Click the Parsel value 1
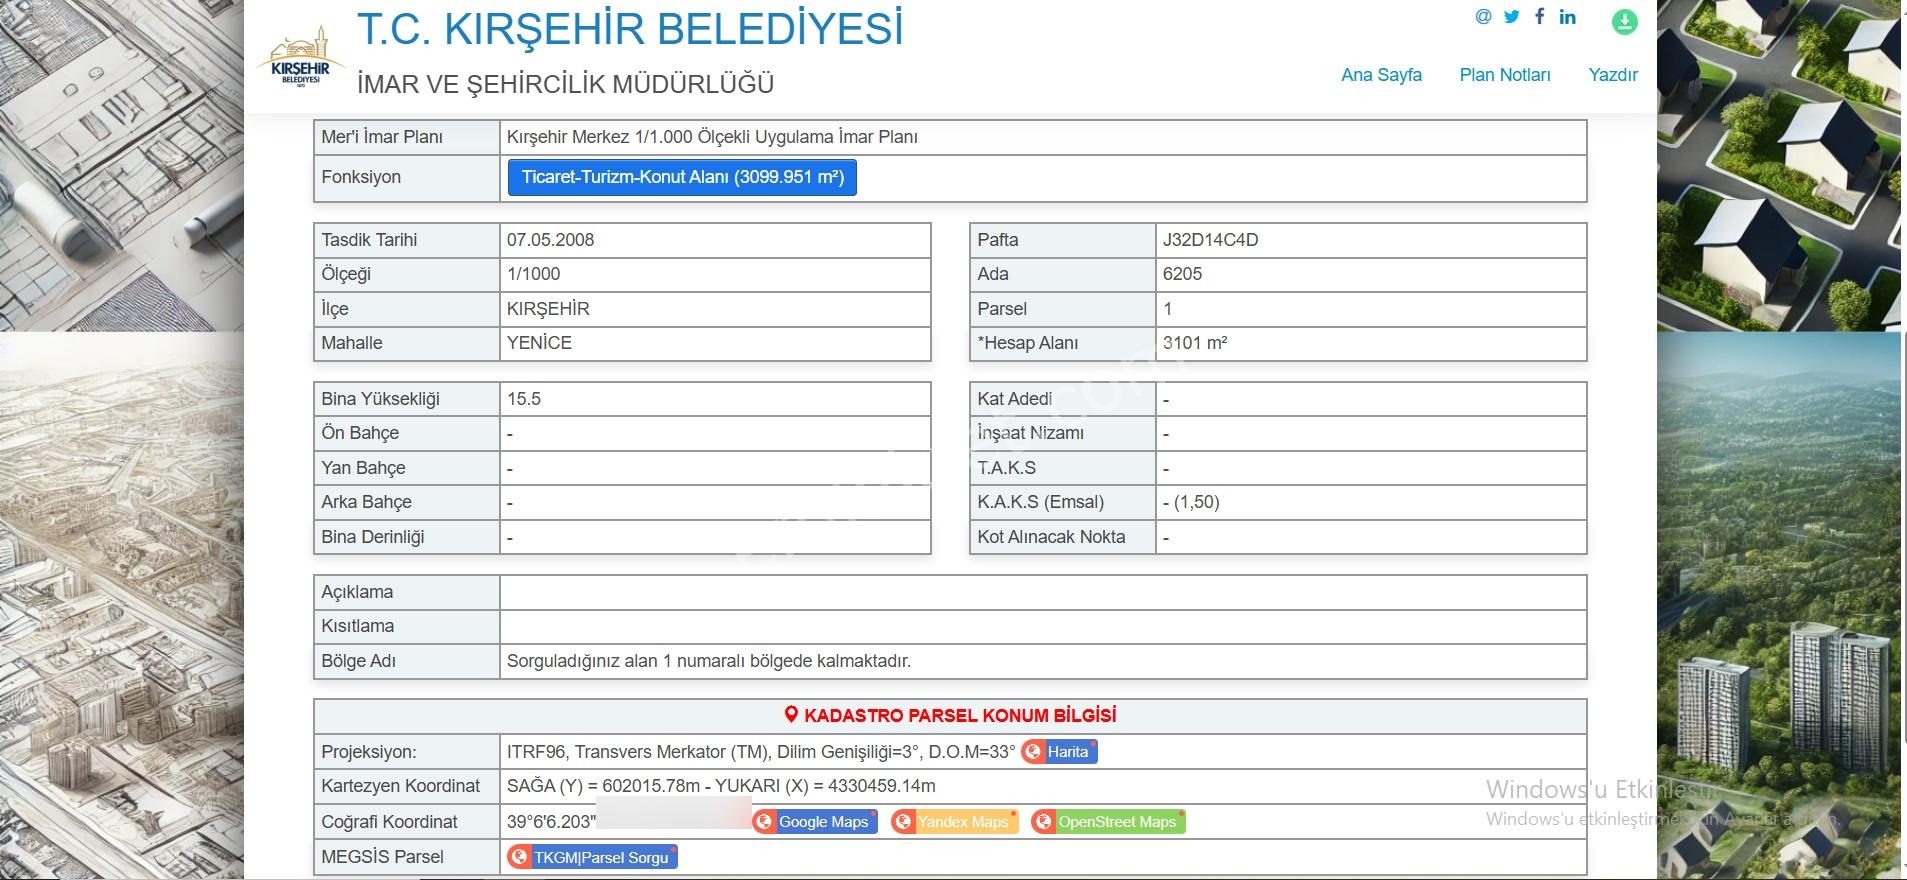The height and width of the screenshot is (880, 1907). point(1167,309)
